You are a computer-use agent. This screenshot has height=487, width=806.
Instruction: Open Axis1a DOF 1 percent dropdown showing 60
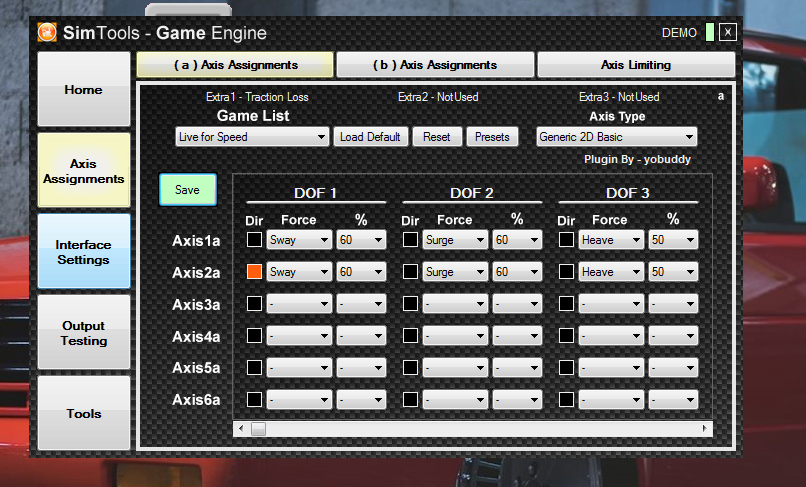coord(361,240)
